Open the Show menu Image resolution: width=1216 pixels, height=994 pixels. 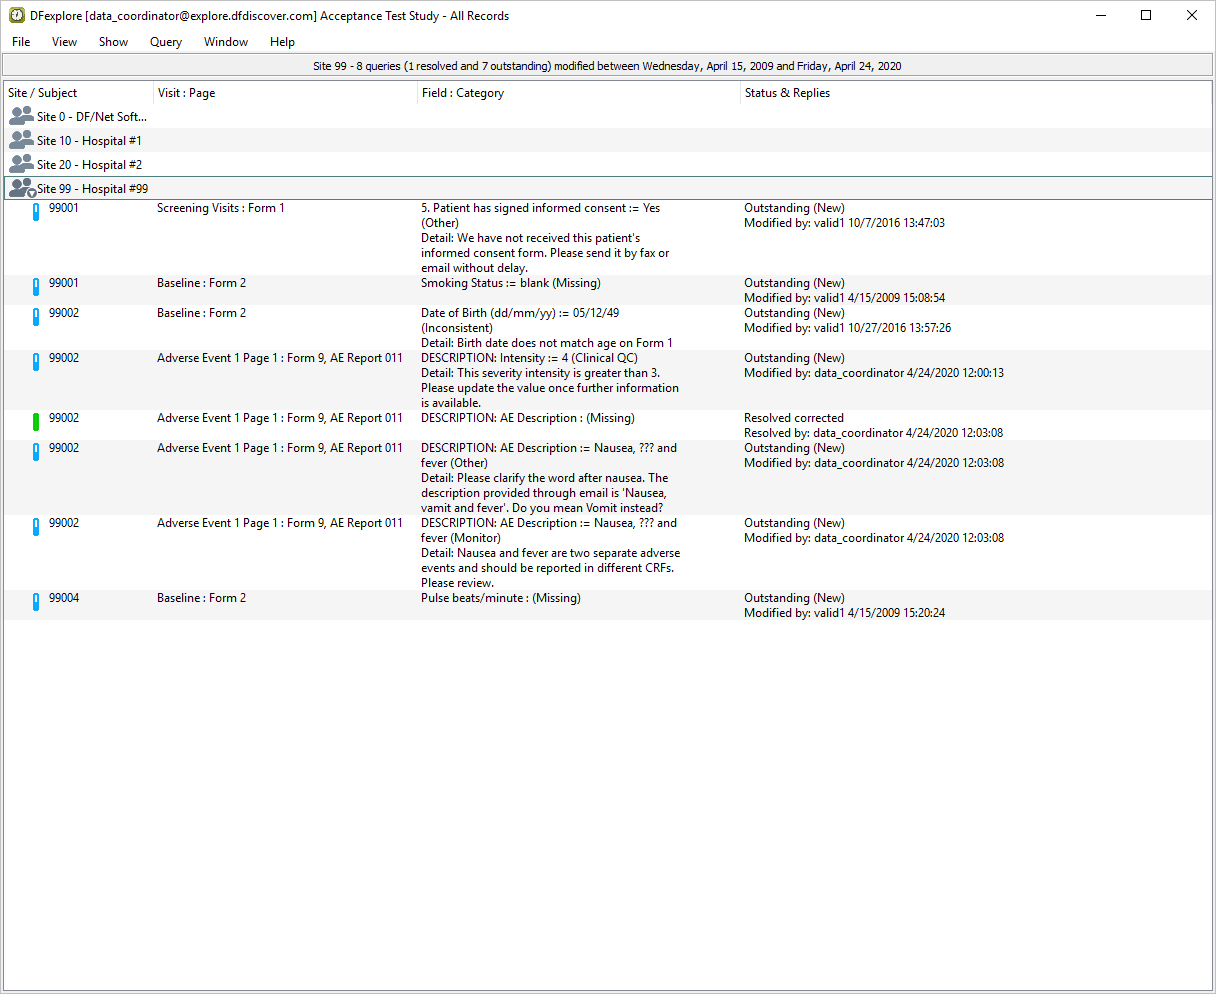tap(113, 42)
